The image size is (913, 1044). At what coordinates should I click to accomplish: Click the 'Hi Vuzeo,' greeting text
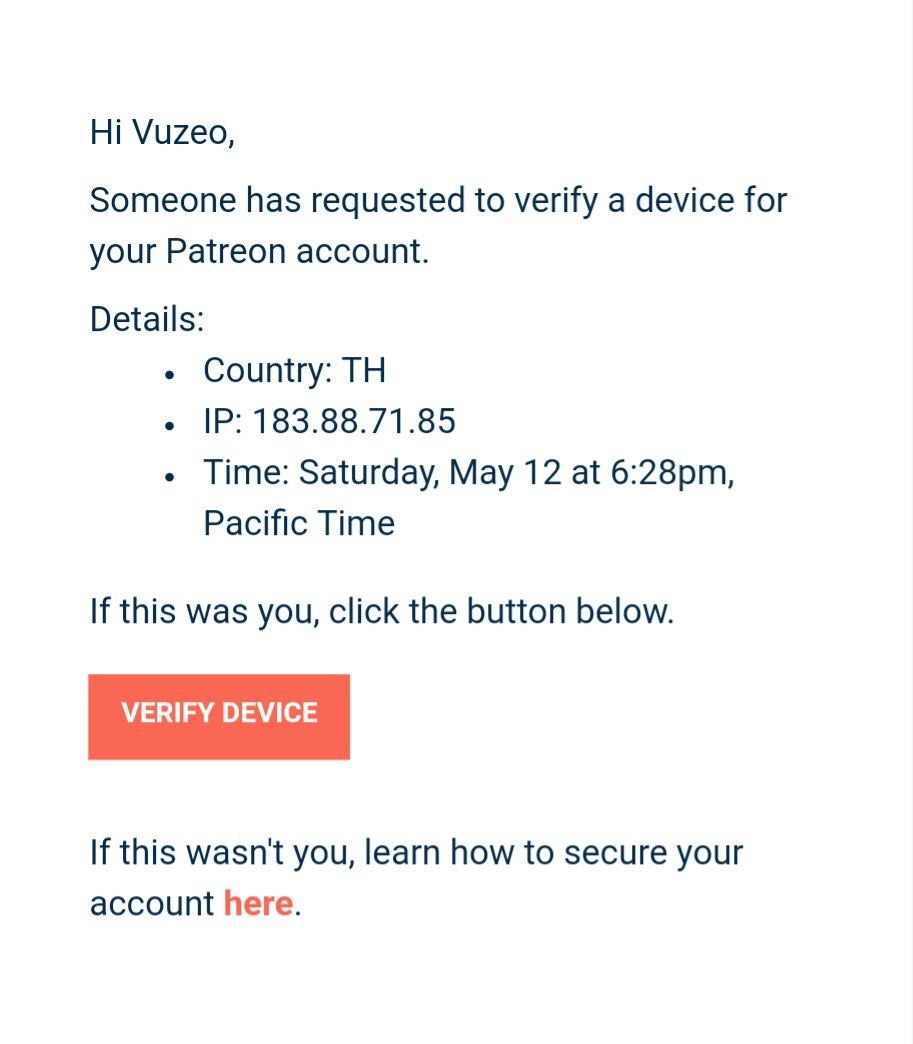coord(162,132)
